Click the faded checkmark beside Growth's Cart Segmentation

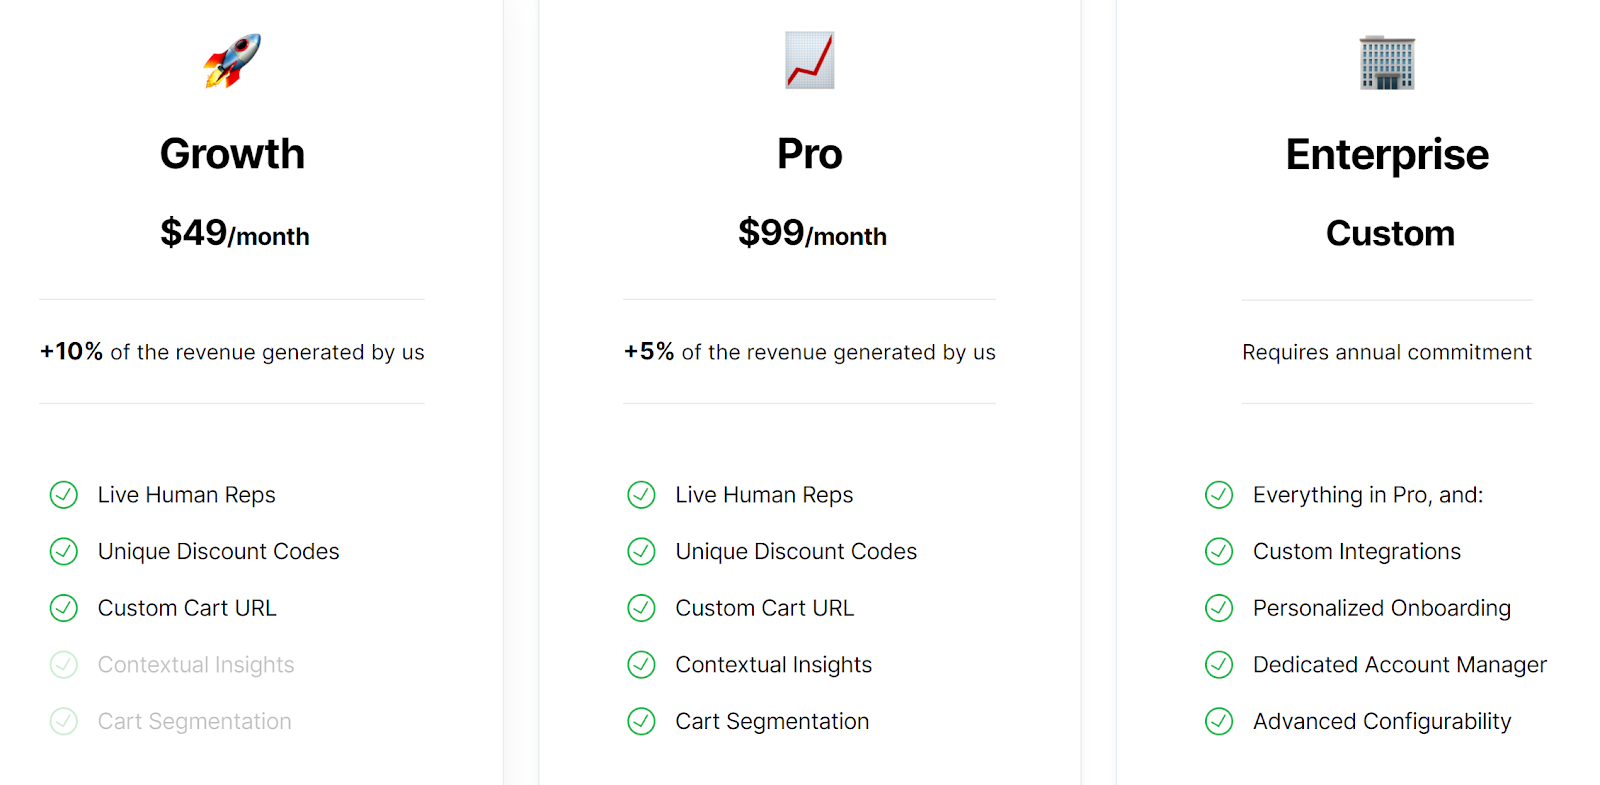(64, 721)
